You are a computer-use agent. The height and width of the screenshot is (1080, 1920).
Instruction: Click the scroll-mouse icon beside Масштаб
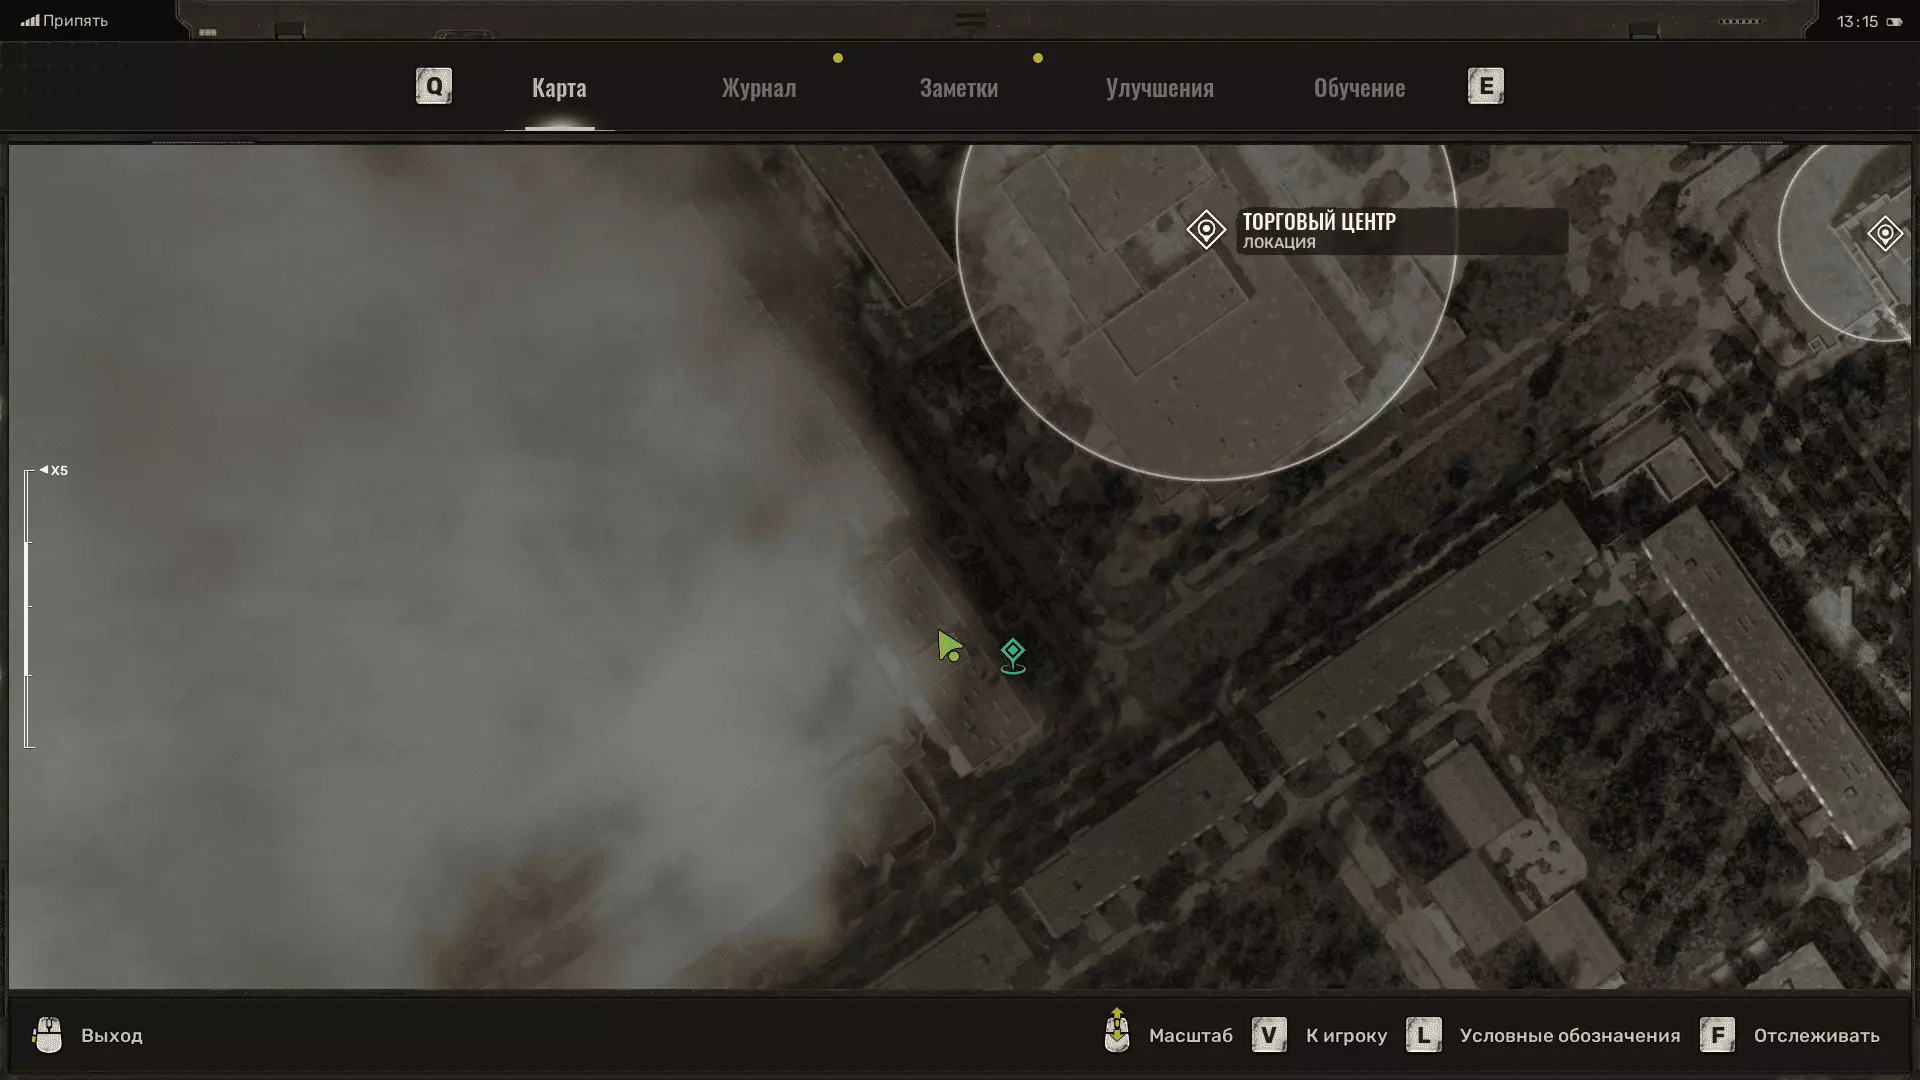1117,1032
